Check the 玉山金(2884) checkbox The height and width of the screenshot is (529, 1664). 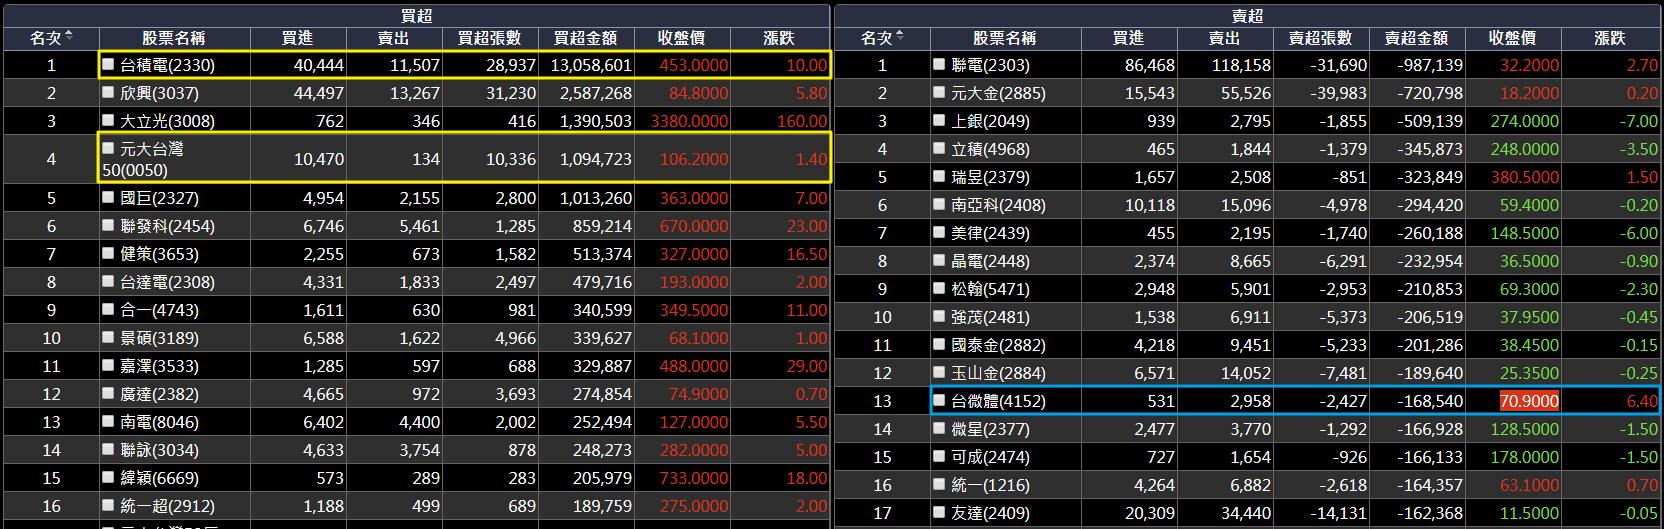tap(939, 372)
